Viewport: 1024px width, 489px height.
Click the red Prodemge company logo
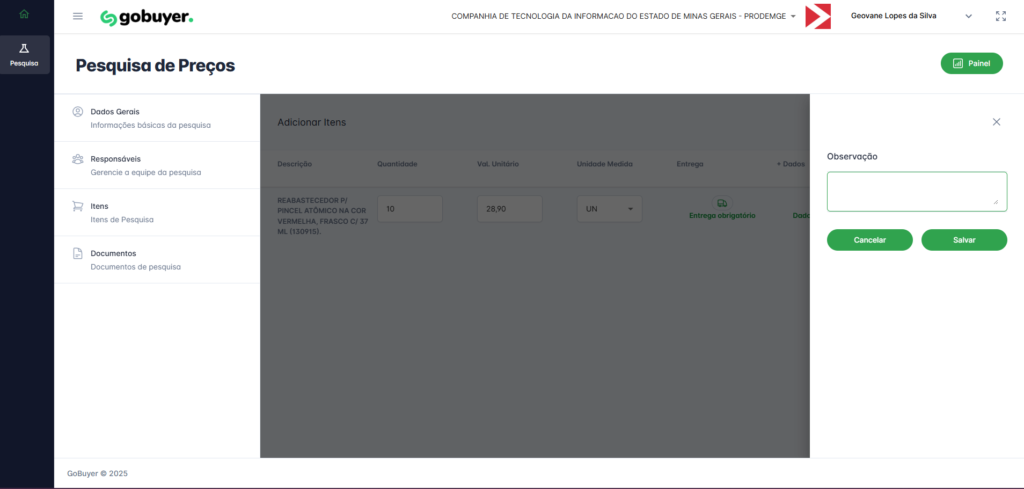click(818, 17)
